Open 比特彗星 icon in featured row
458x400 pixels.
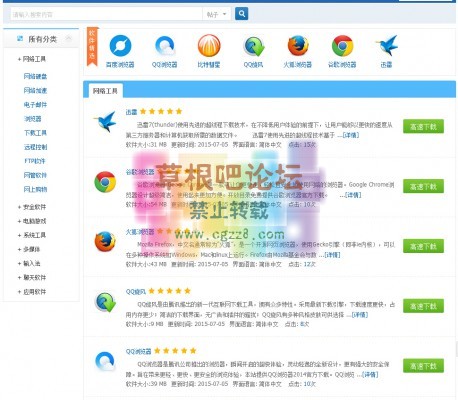point(209,46)
